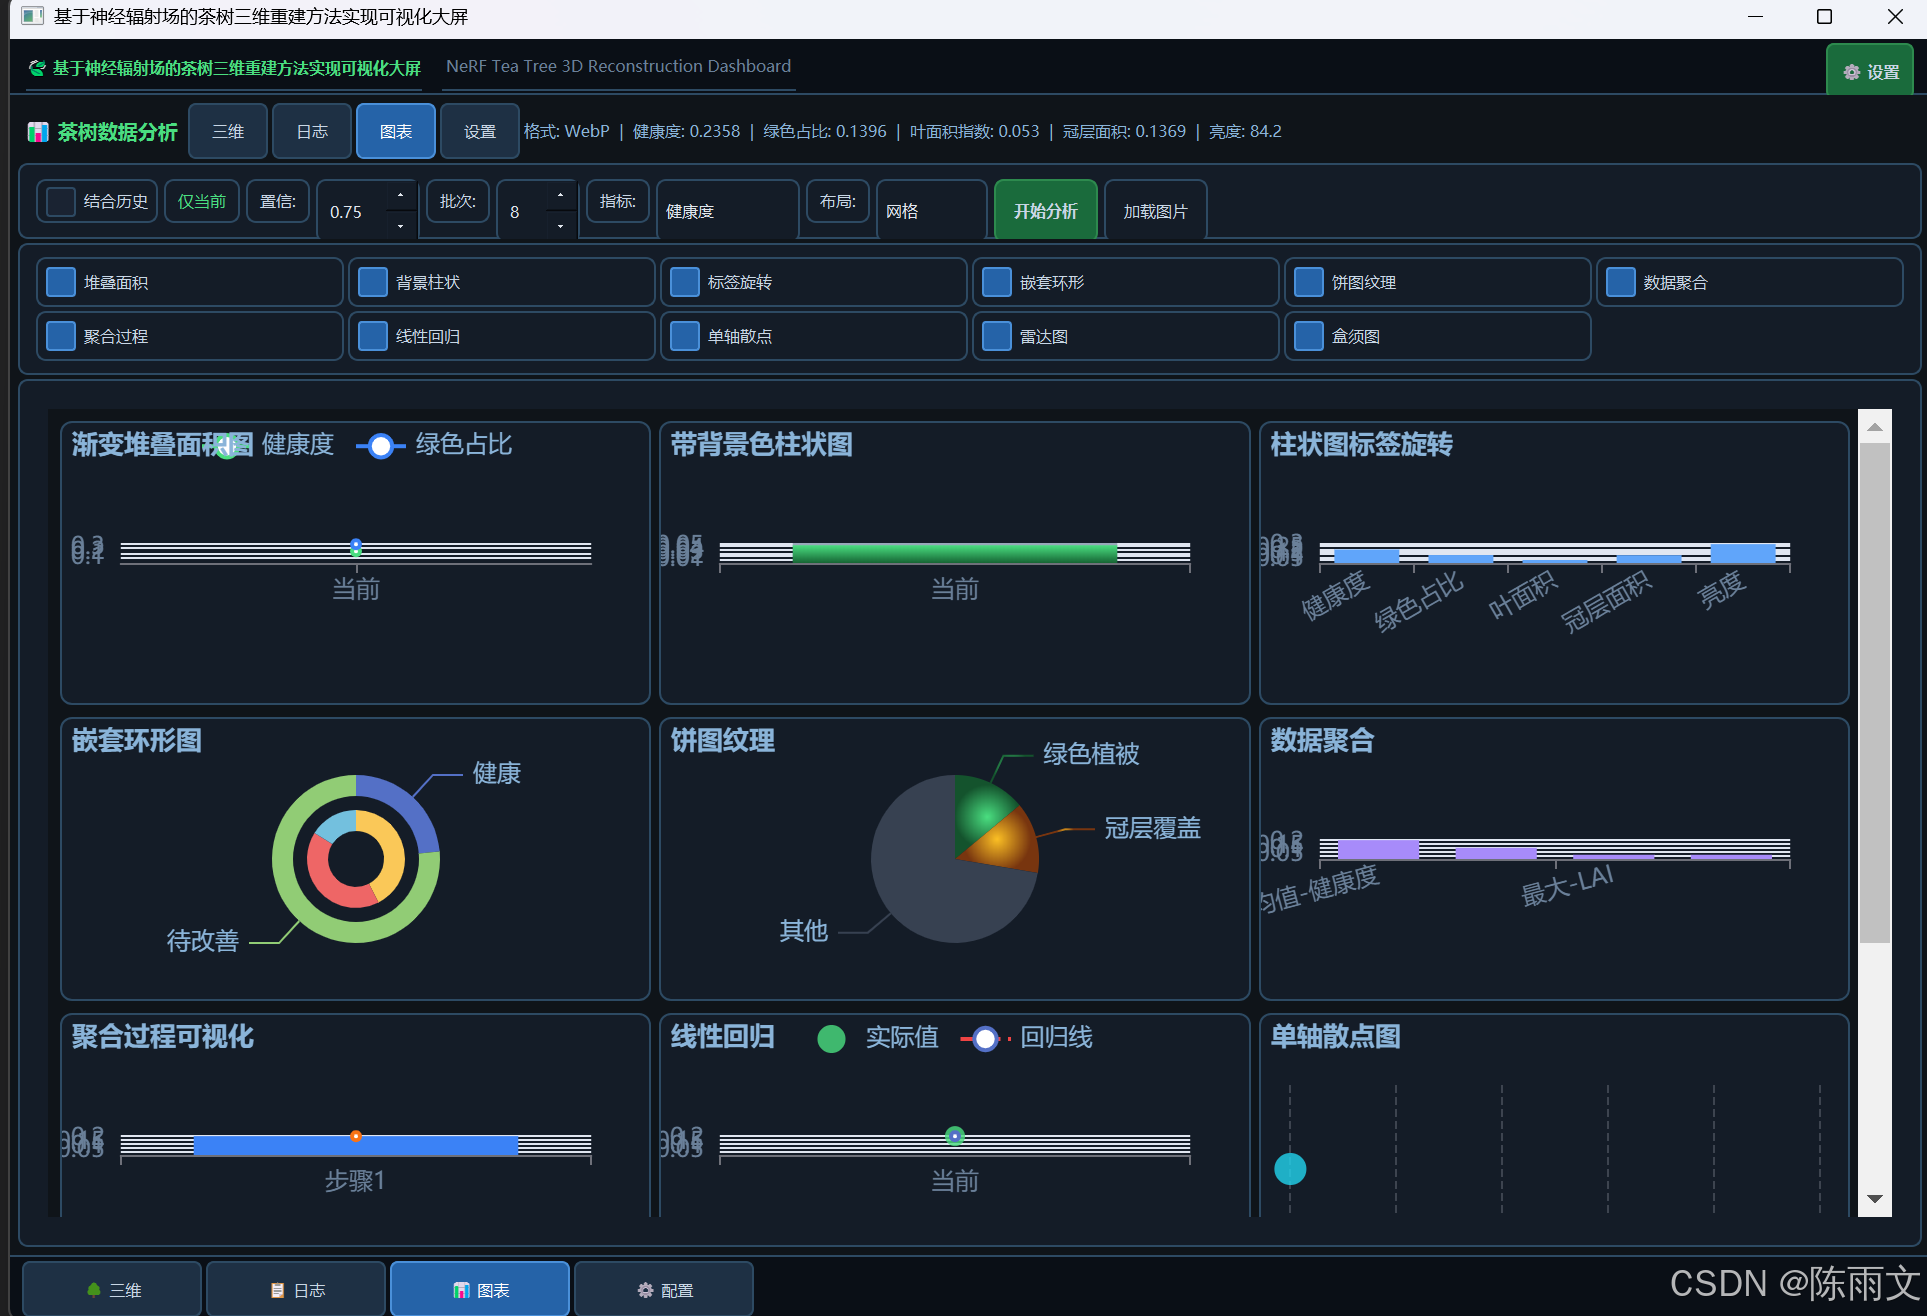Click the green 实际值 legend dot

[831, 1039]
